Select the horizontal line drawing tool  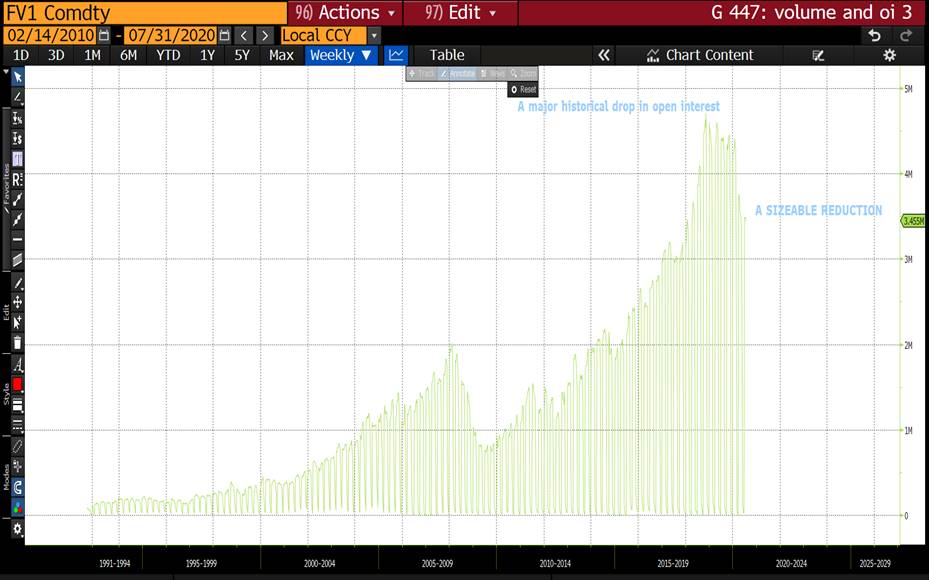[17, 240]
